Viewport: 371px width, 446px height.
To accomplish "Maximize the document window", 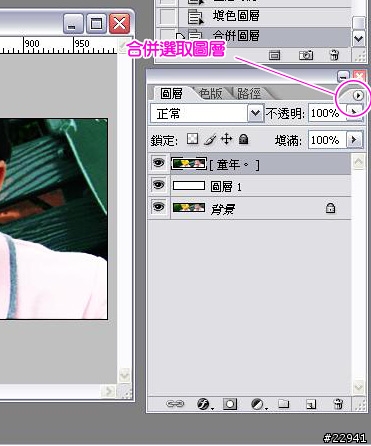I will (97, 23).
